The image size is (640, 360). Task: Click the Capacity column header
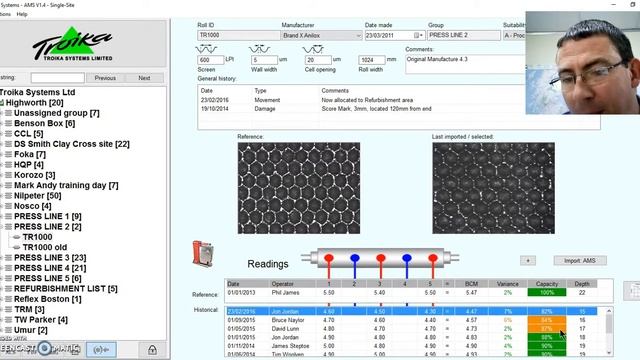click(547, 284)
